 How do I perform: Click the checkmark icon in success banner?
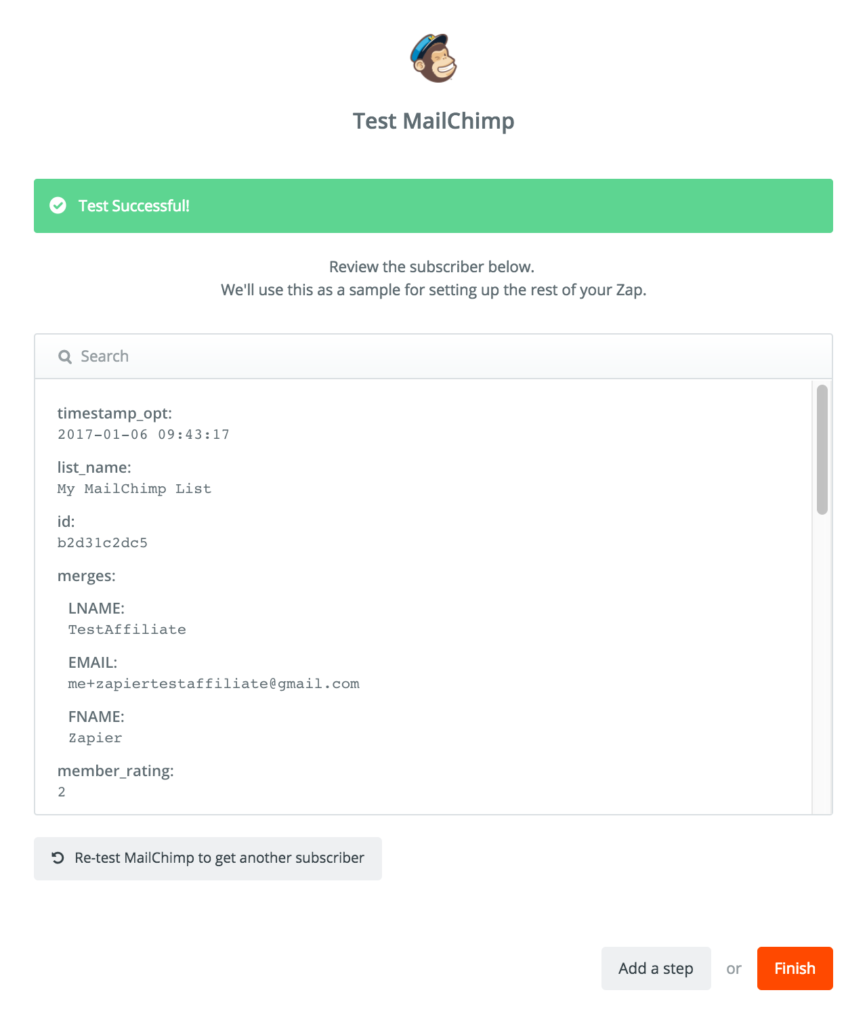58,206
